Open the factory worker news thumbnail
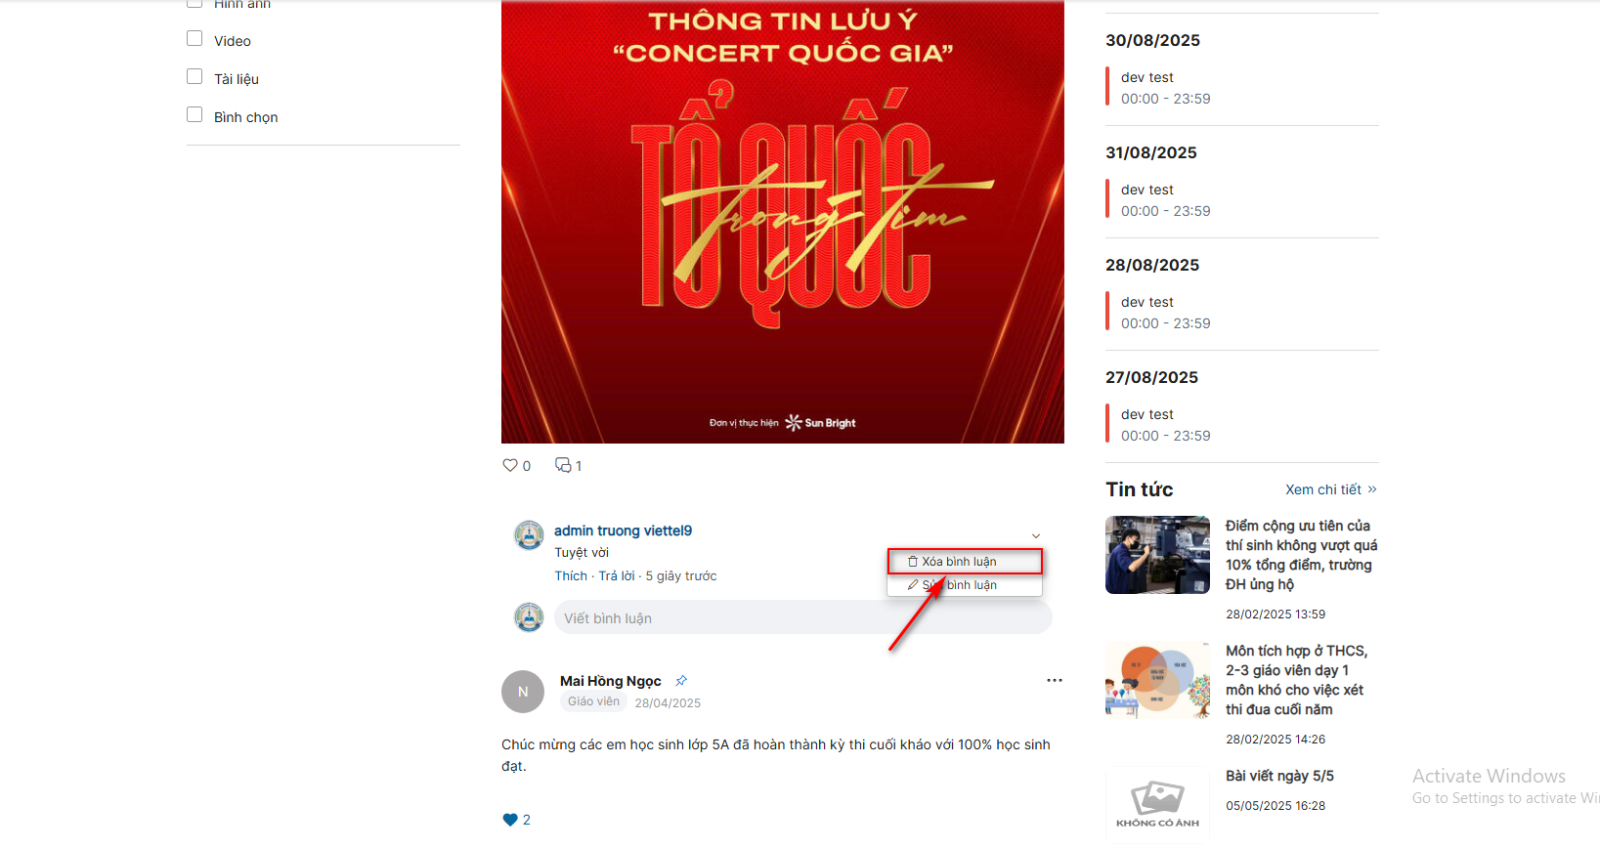Image resolution: width=1600 pixels, height=848 pixels. [1157, 555]
